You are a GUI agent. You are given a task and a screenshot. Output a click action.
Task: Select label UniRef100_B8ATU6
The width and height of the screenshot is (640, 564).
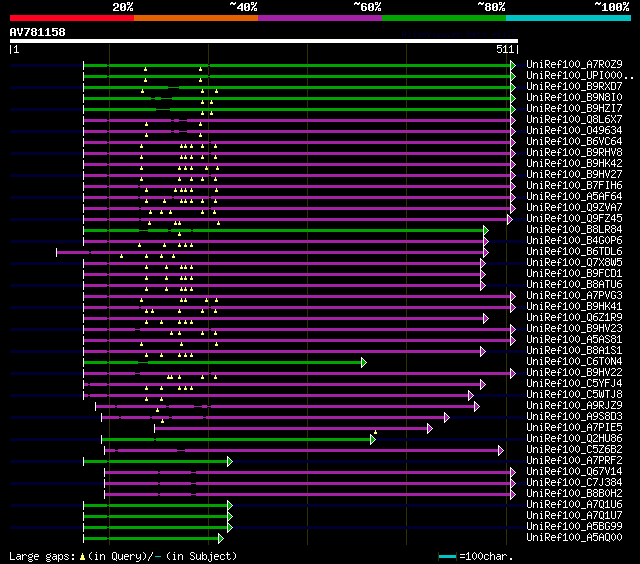point(574,284)
